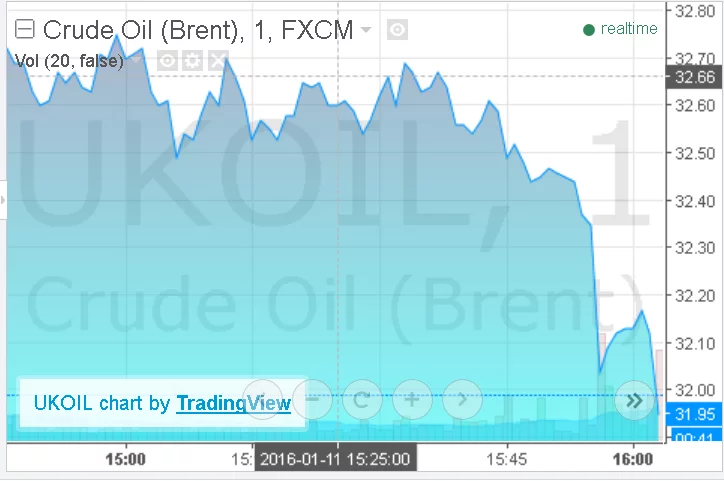This screenshot has width=724, height=481.
Task: Jump to latest bar with double-arrow button
Action: tap(633, 401)
